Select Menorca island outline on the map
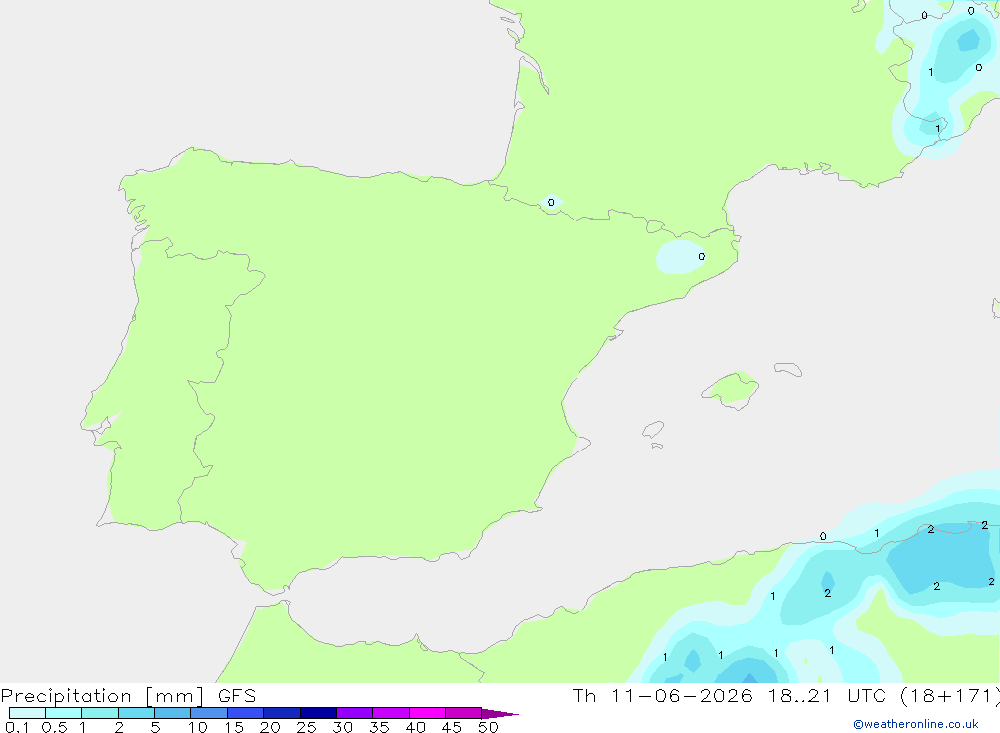 coord(788,369)
